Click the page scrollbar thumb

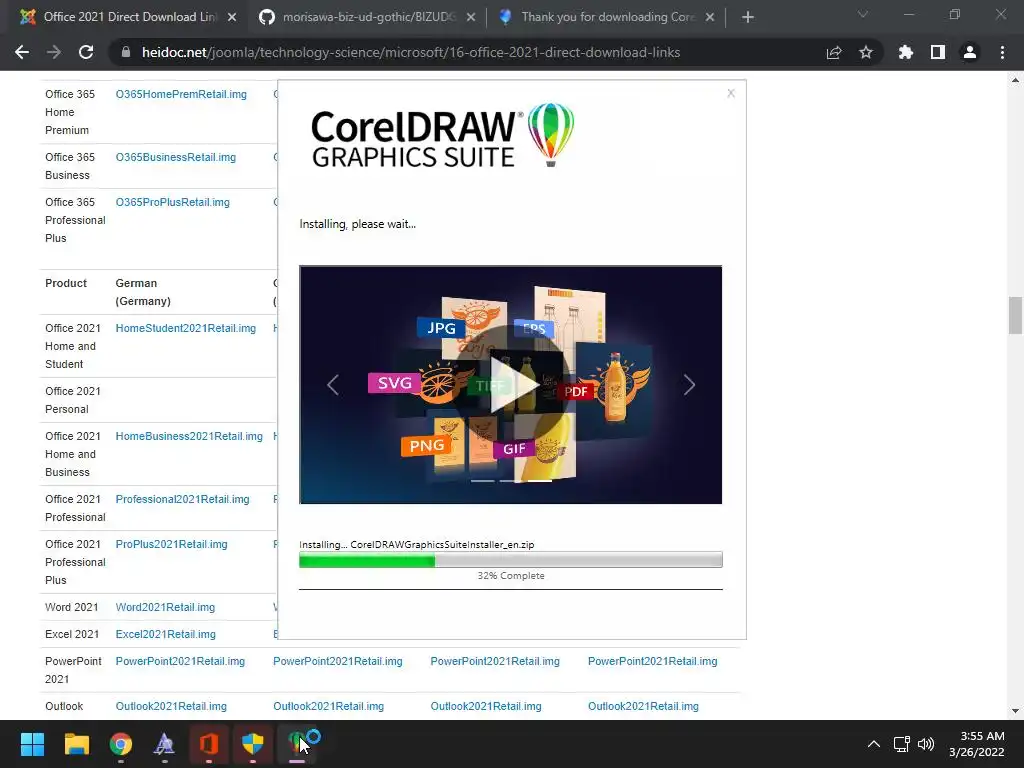pos(1015,315)
